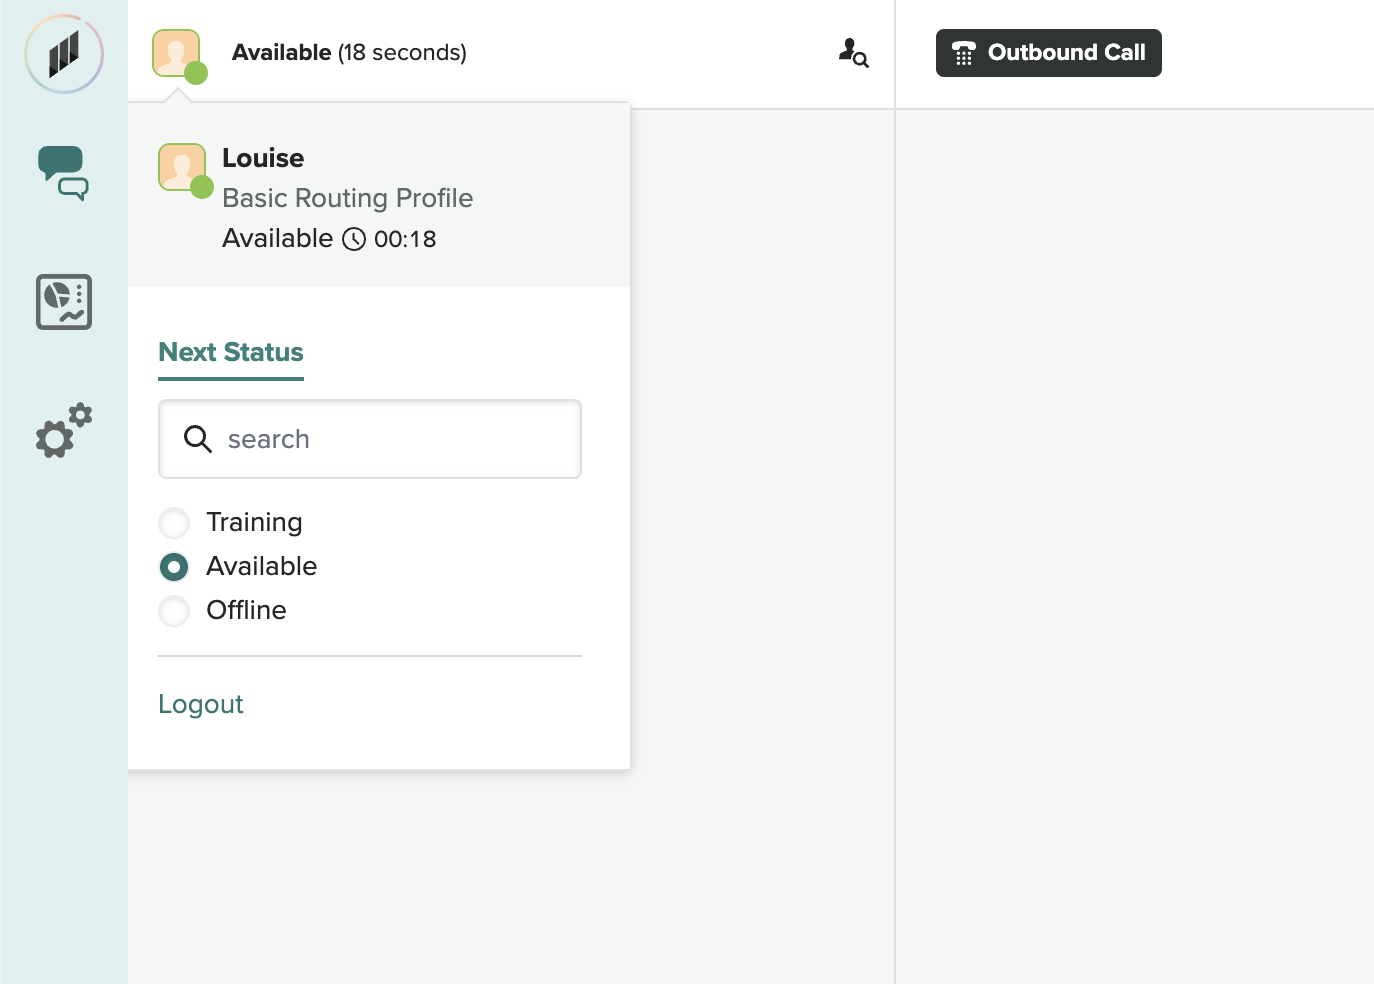Screen dimensions: 1374x984
Task: Select the Offline status radio button
Action: point(174,611)
